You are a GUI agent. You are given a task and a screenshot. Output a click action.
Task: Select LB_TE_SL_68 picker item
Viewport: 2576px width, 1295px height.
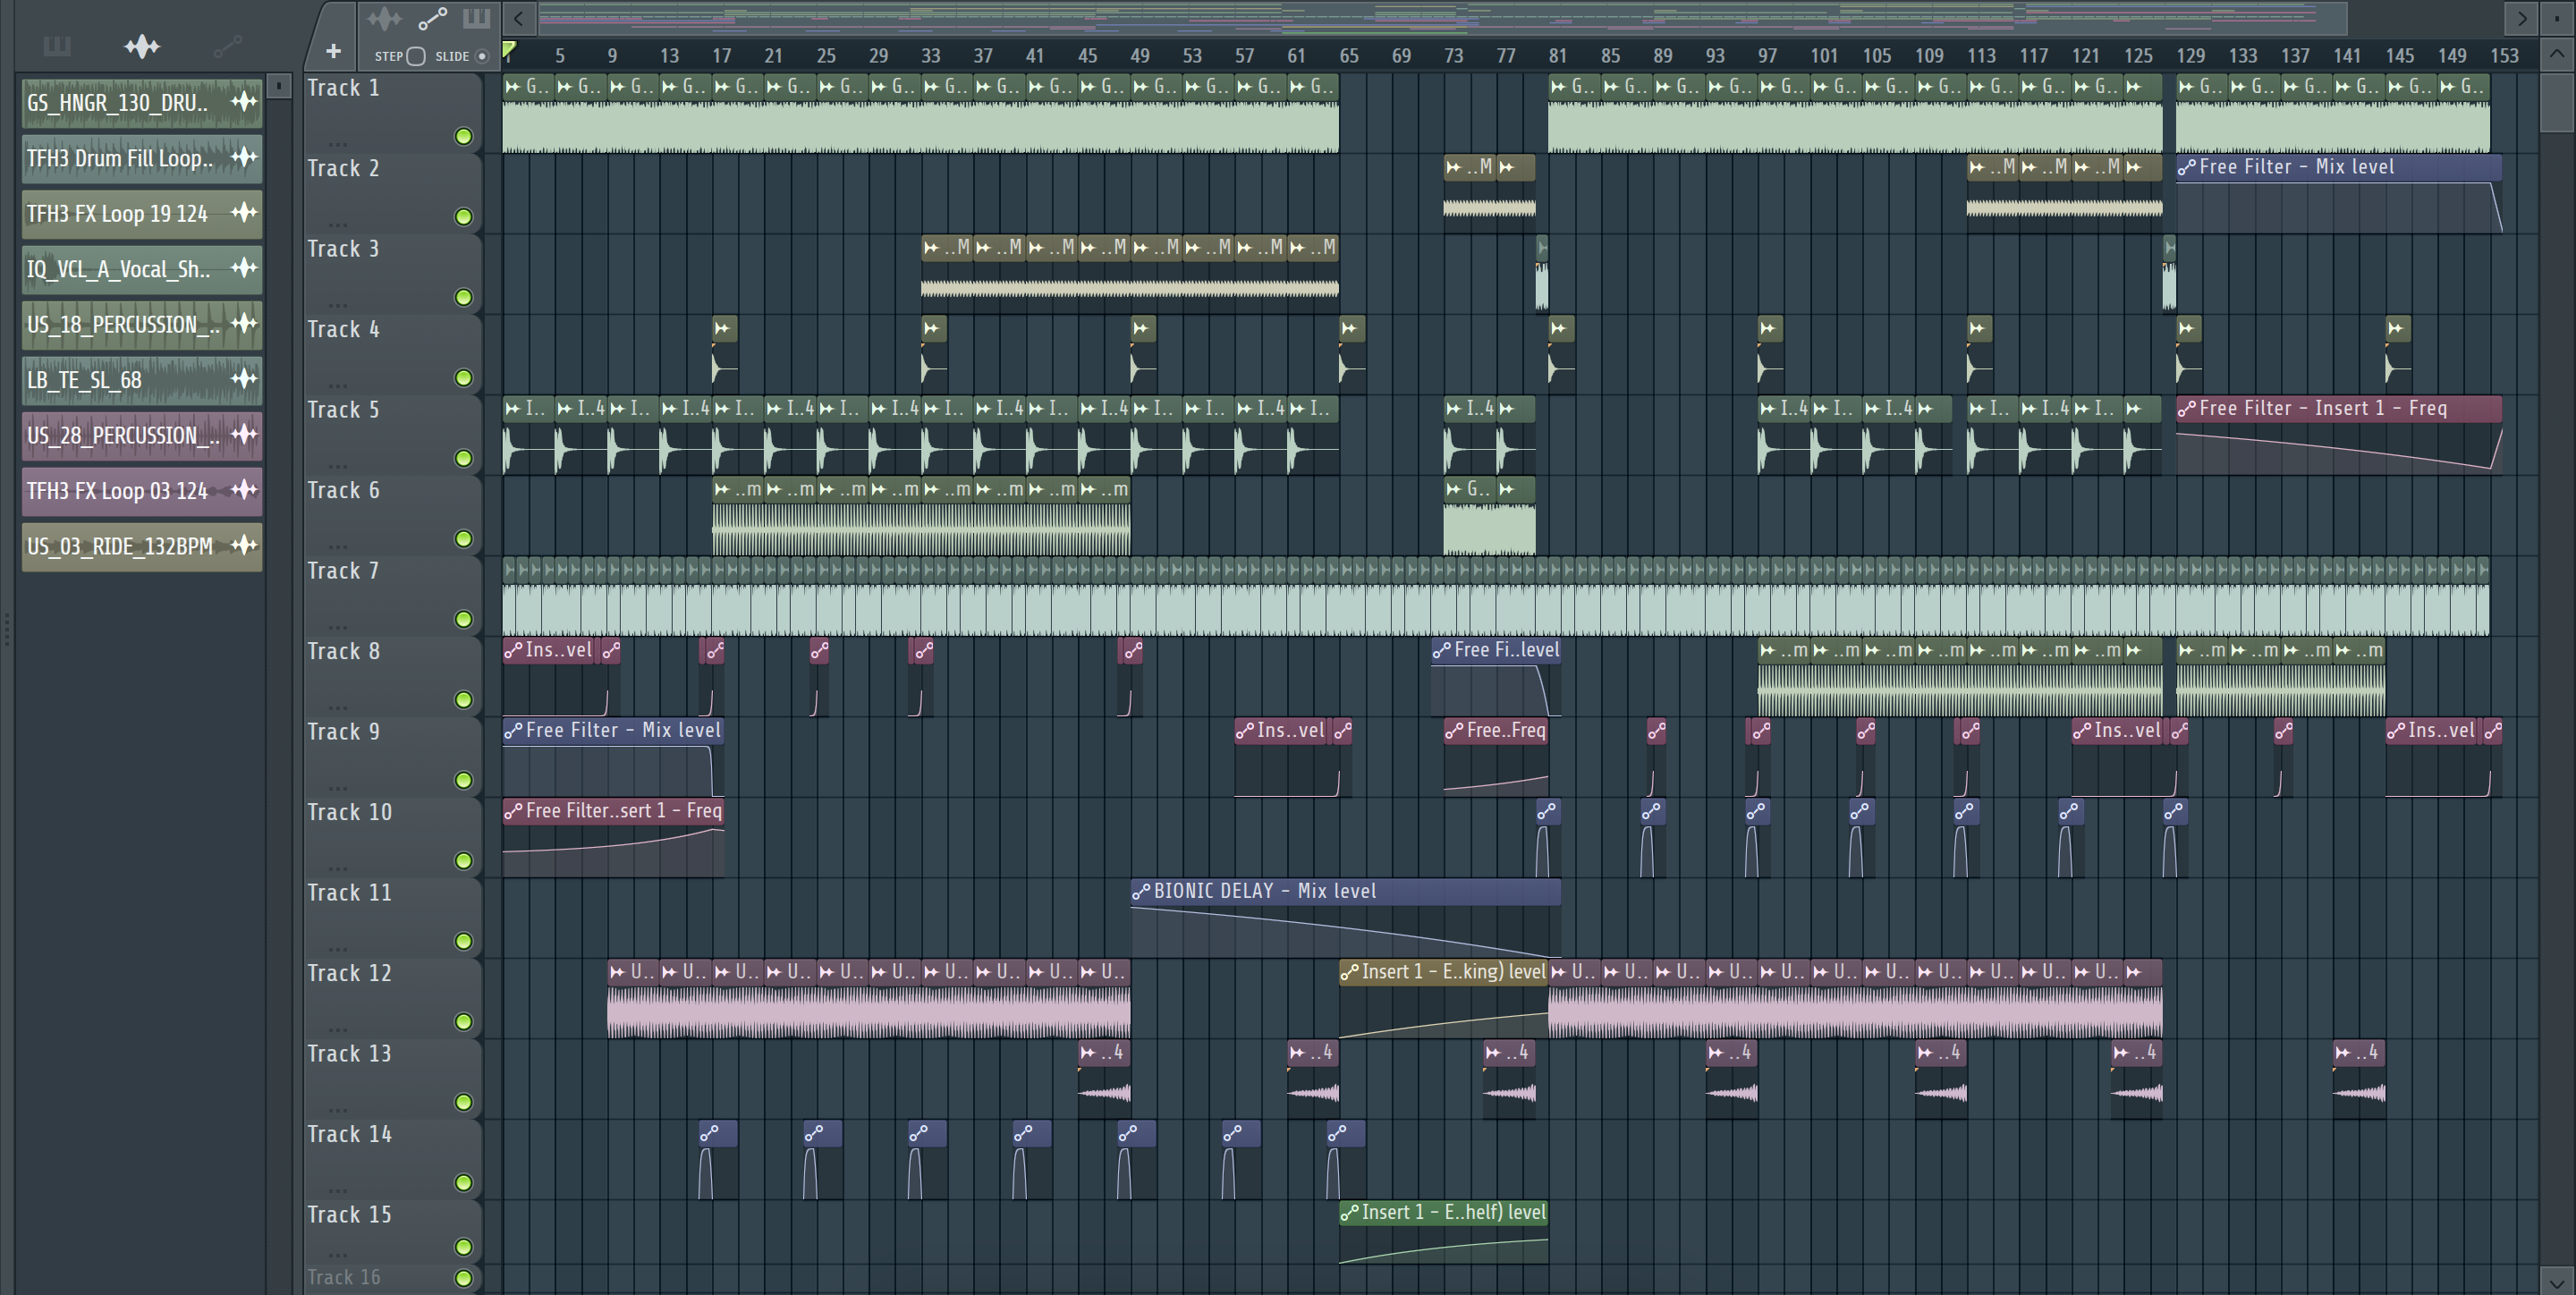coord(142,380)
